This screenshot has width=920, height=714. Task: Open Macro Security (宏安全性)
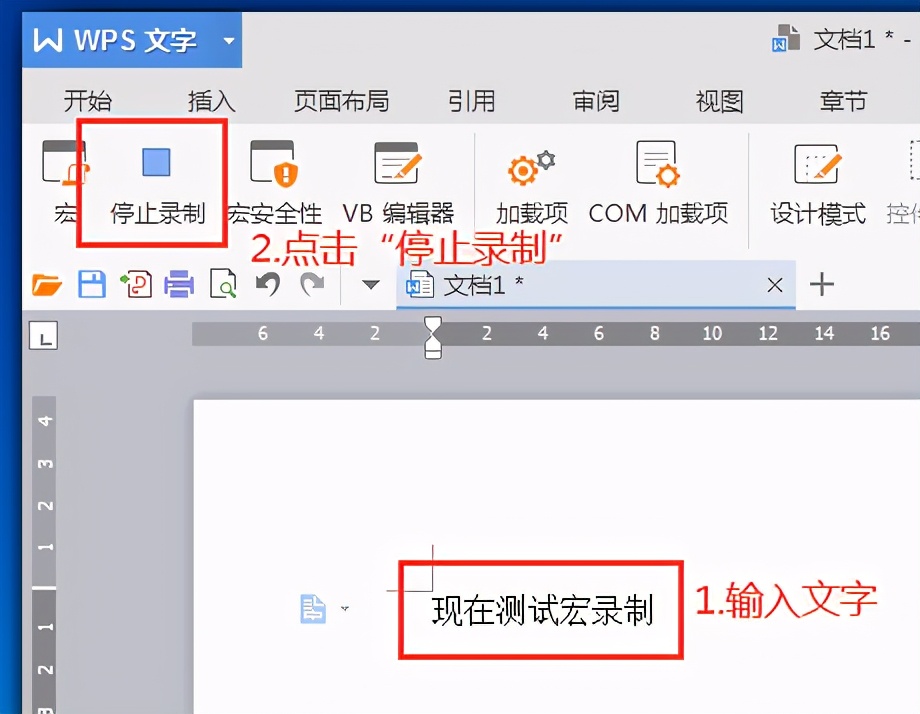(274, 184)
